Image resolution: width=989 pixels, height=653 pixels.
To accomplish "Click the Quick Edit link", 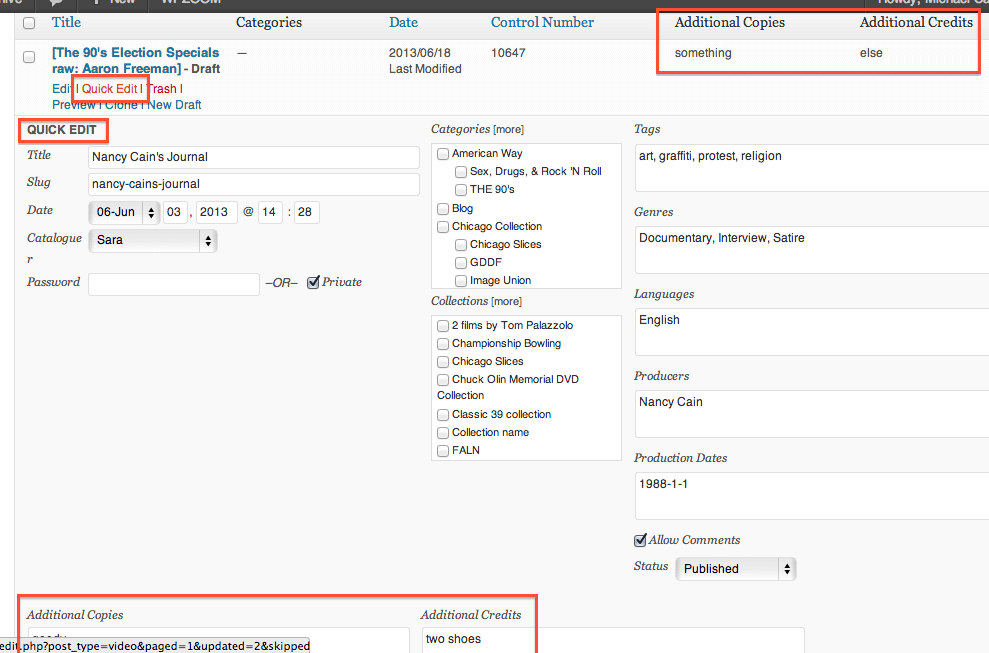I will coord(110,89).
